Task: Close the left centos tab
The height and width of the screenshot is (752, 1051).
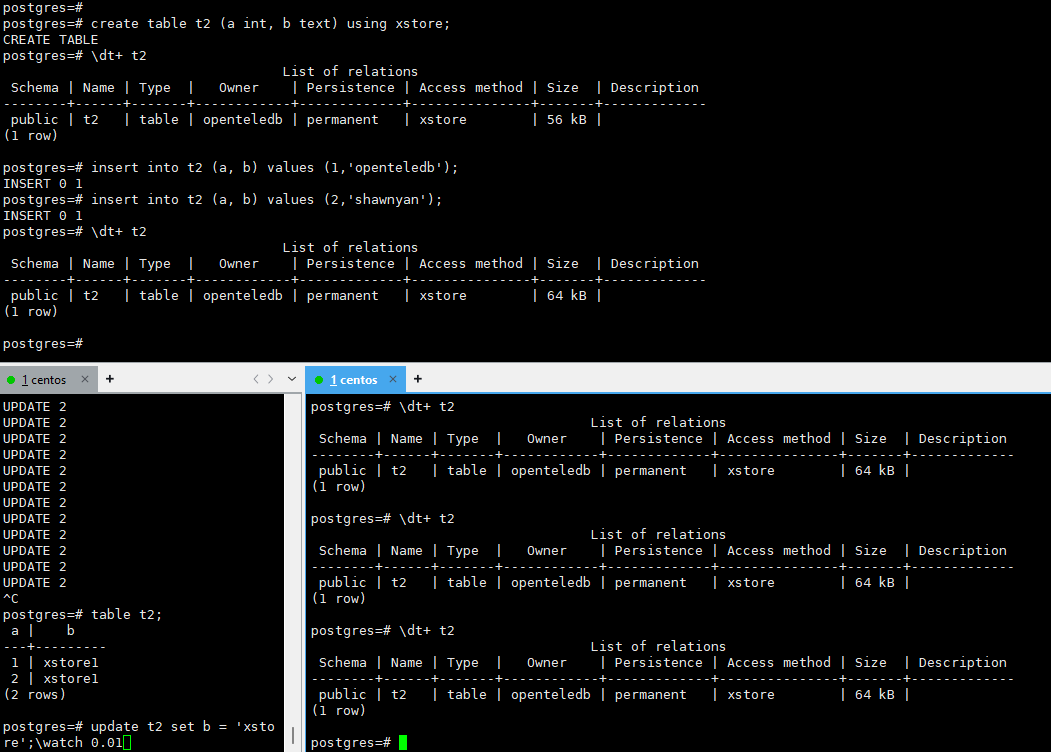Action: 84,379
